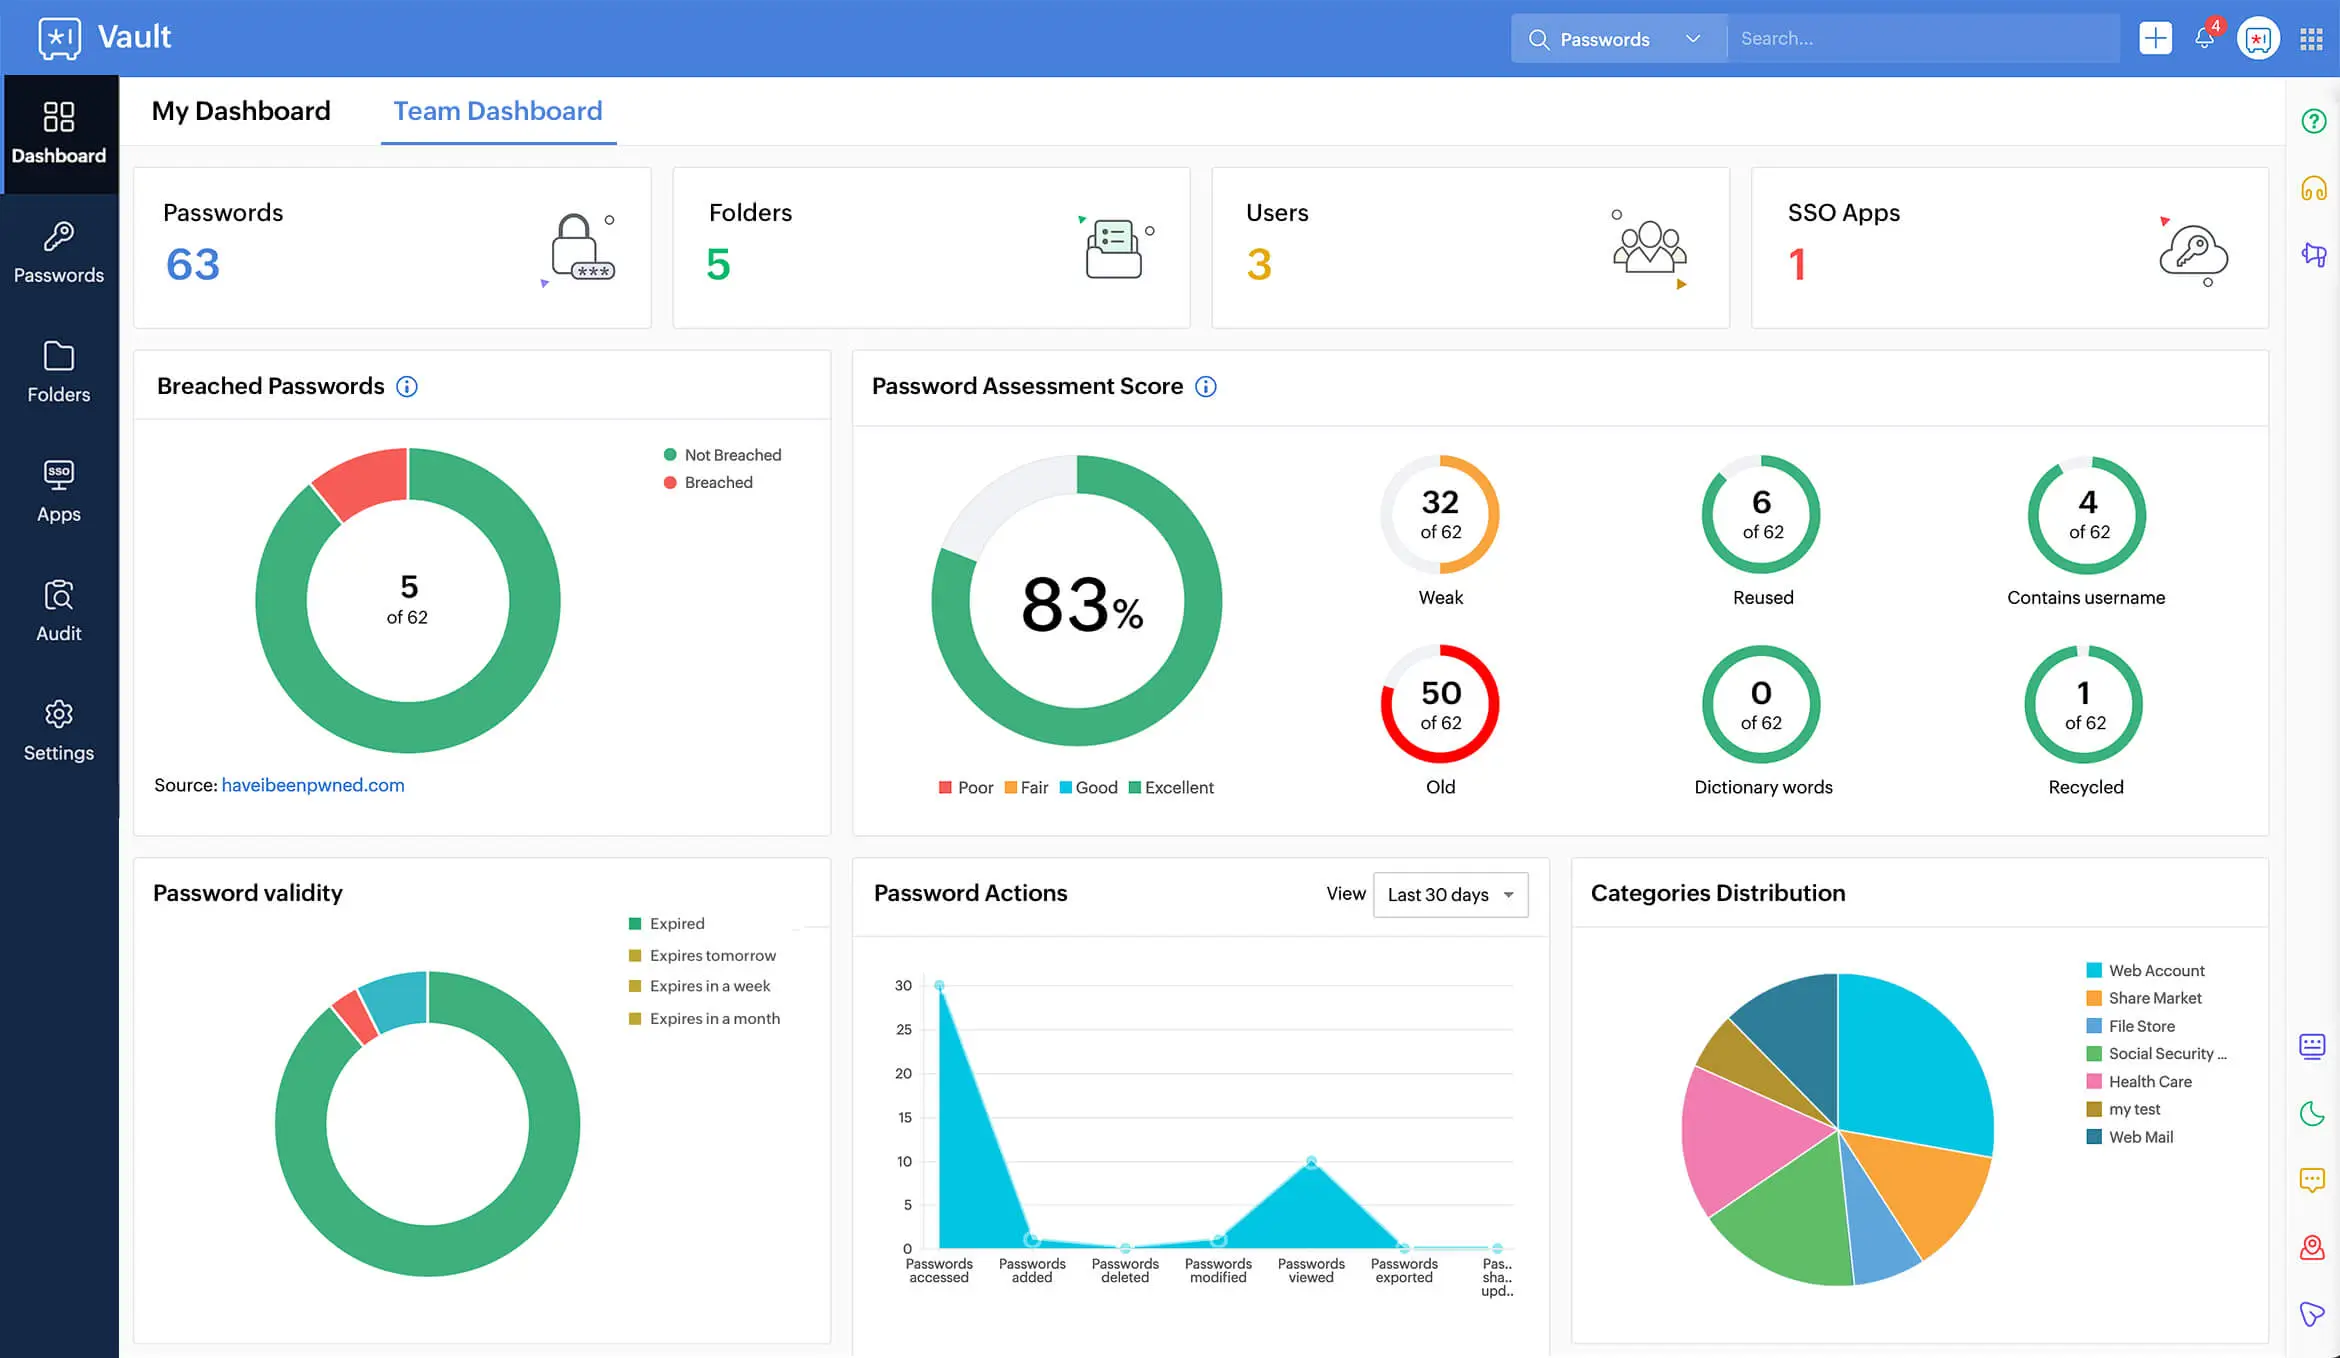This screenshot has width=2340, height=1358.
Task: Click user profile avatar icon
Action: [x=2259, y=37]
